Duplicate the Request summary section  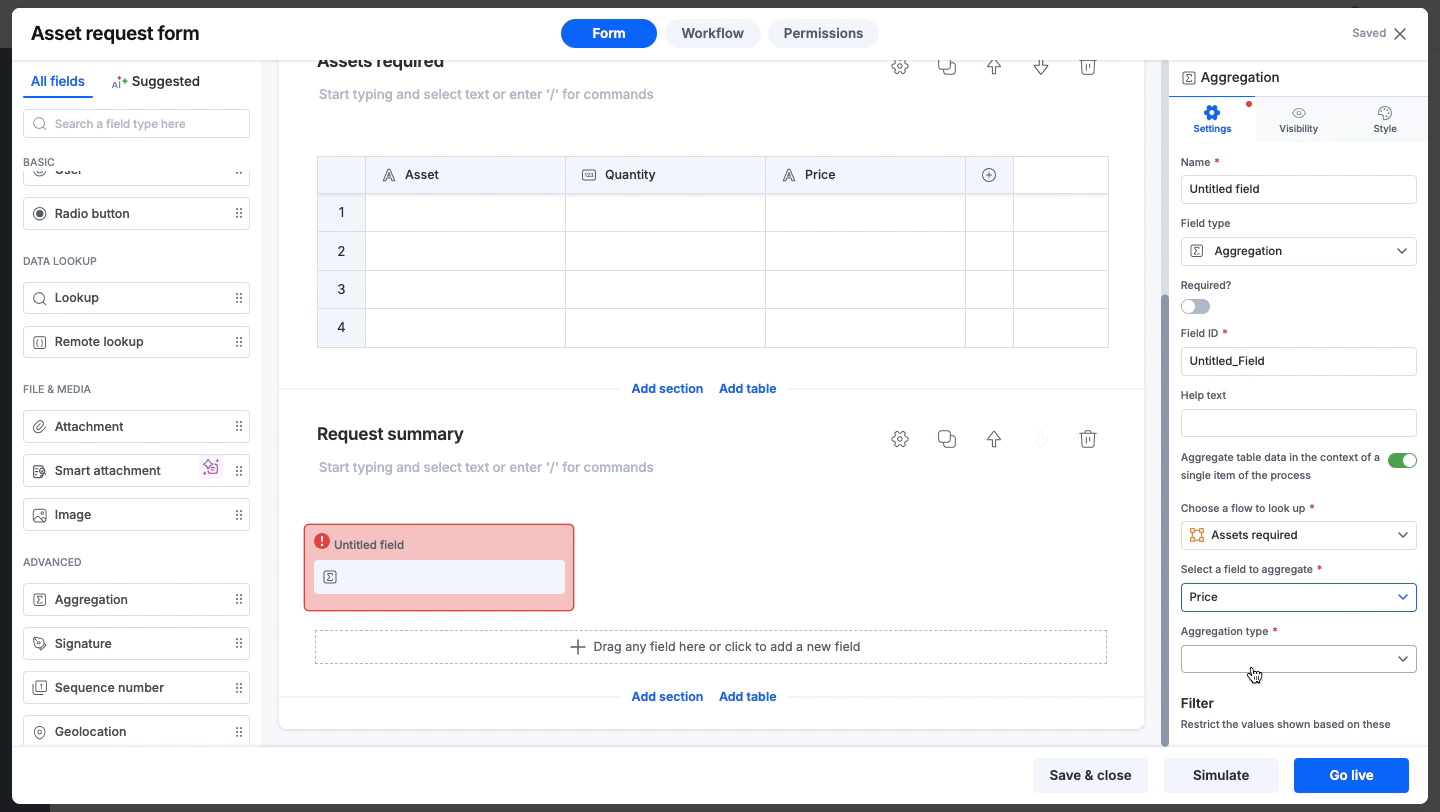click(x=947, y=439)
